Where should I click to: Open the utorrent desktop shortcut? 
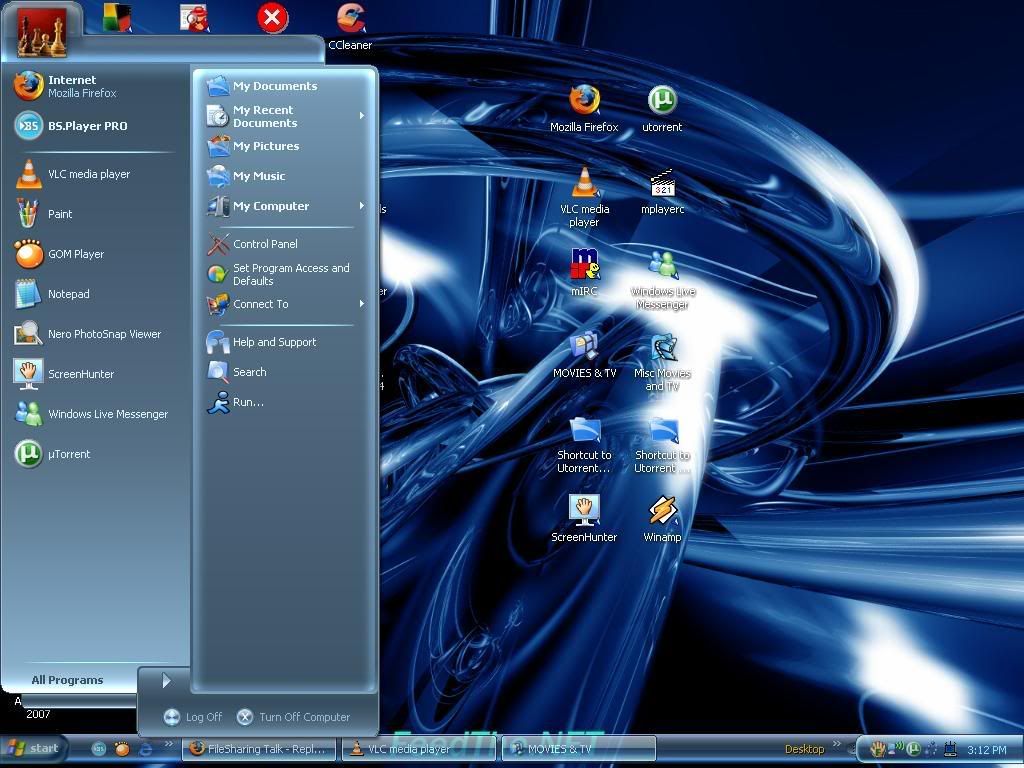(x=662, y=109)
